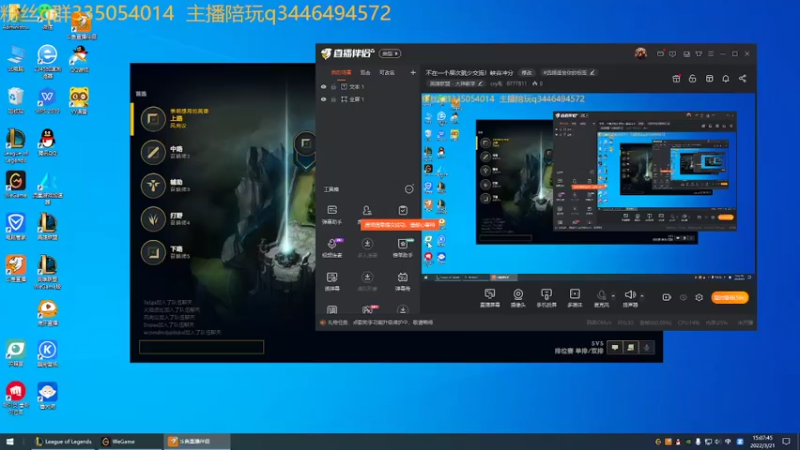Open the mail icon in streaming app title bar
This screenshot has height=450, width=800.
coord(660,54)
